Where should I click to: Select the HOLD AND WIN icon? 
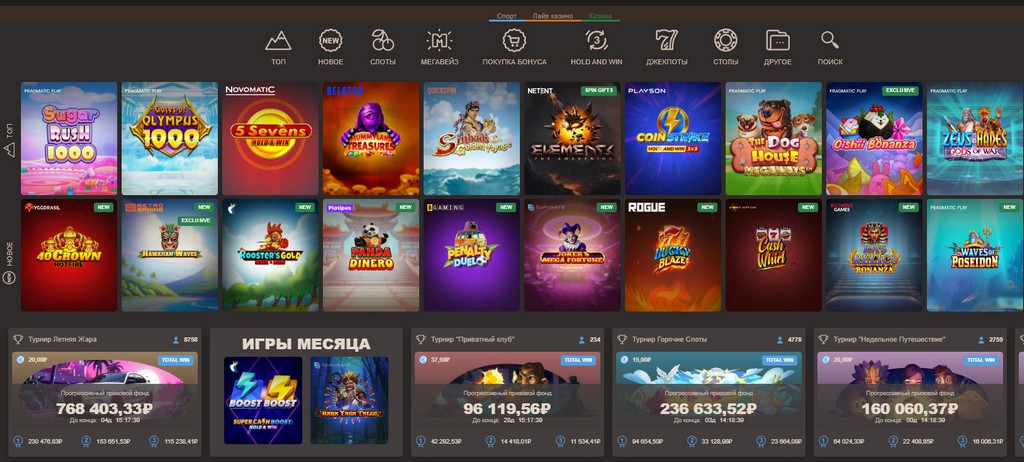pos(596,41)
